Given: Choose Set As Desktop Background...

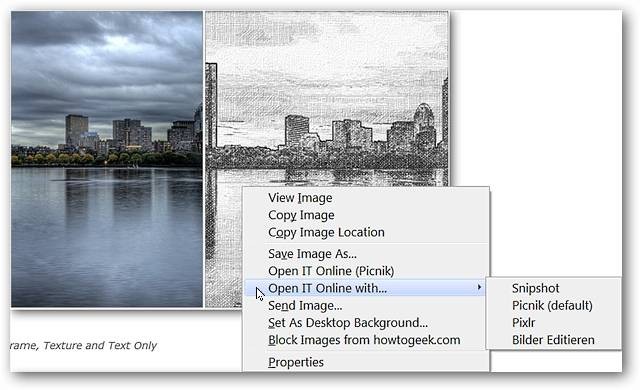Looking at the screenshot, I should click(x=366, y=323).
